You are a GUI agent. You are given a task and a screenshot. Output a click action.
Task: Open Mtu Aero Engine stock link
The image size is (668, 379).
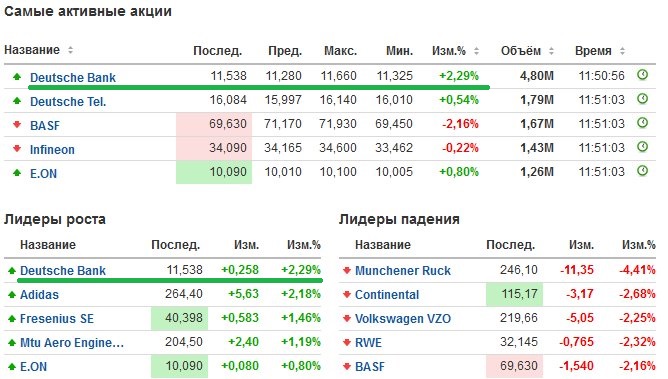point(72,342)
